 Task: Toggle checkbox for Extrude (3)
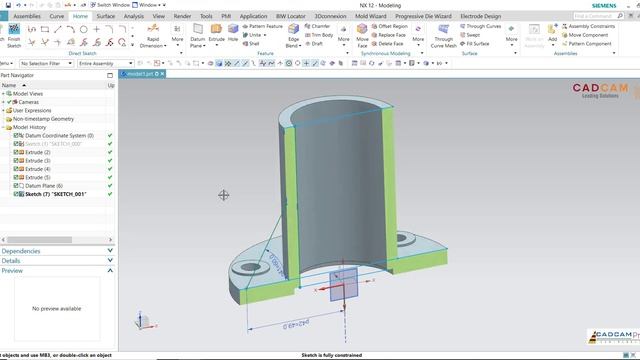[16, 161]
